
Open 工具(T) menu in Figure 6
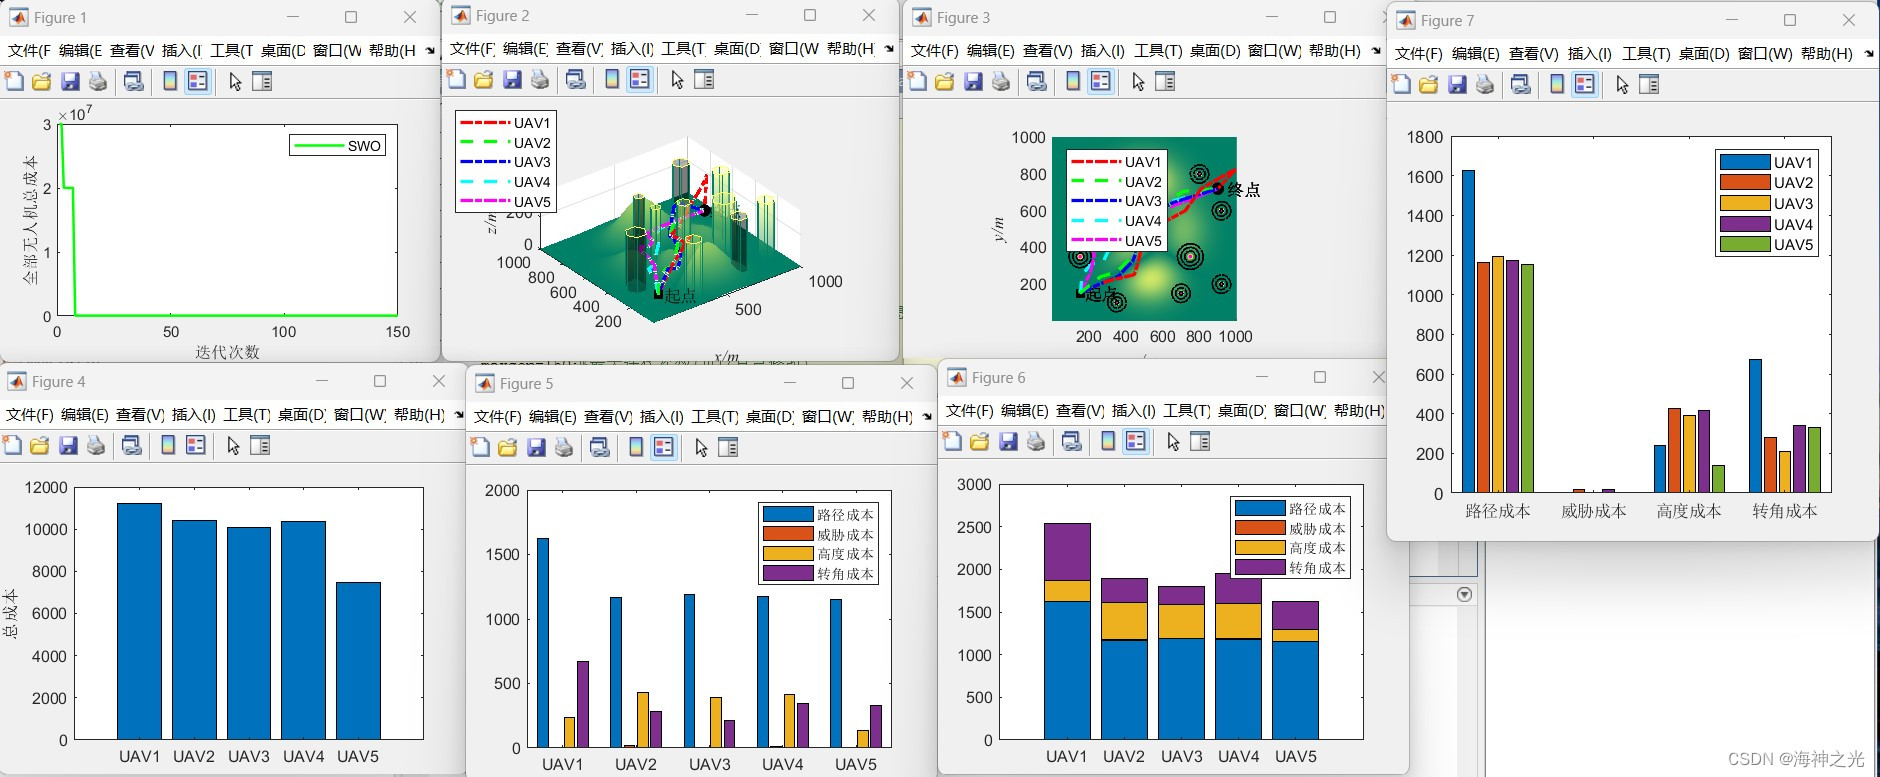coord(1186,410)
